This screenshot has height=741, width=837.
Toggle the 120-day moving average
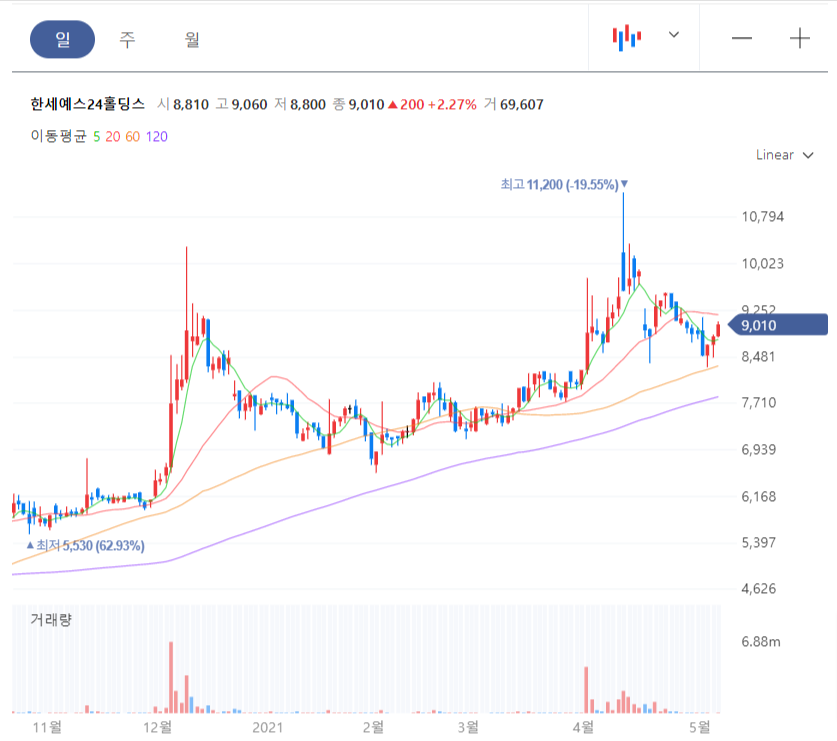point(156,137)
